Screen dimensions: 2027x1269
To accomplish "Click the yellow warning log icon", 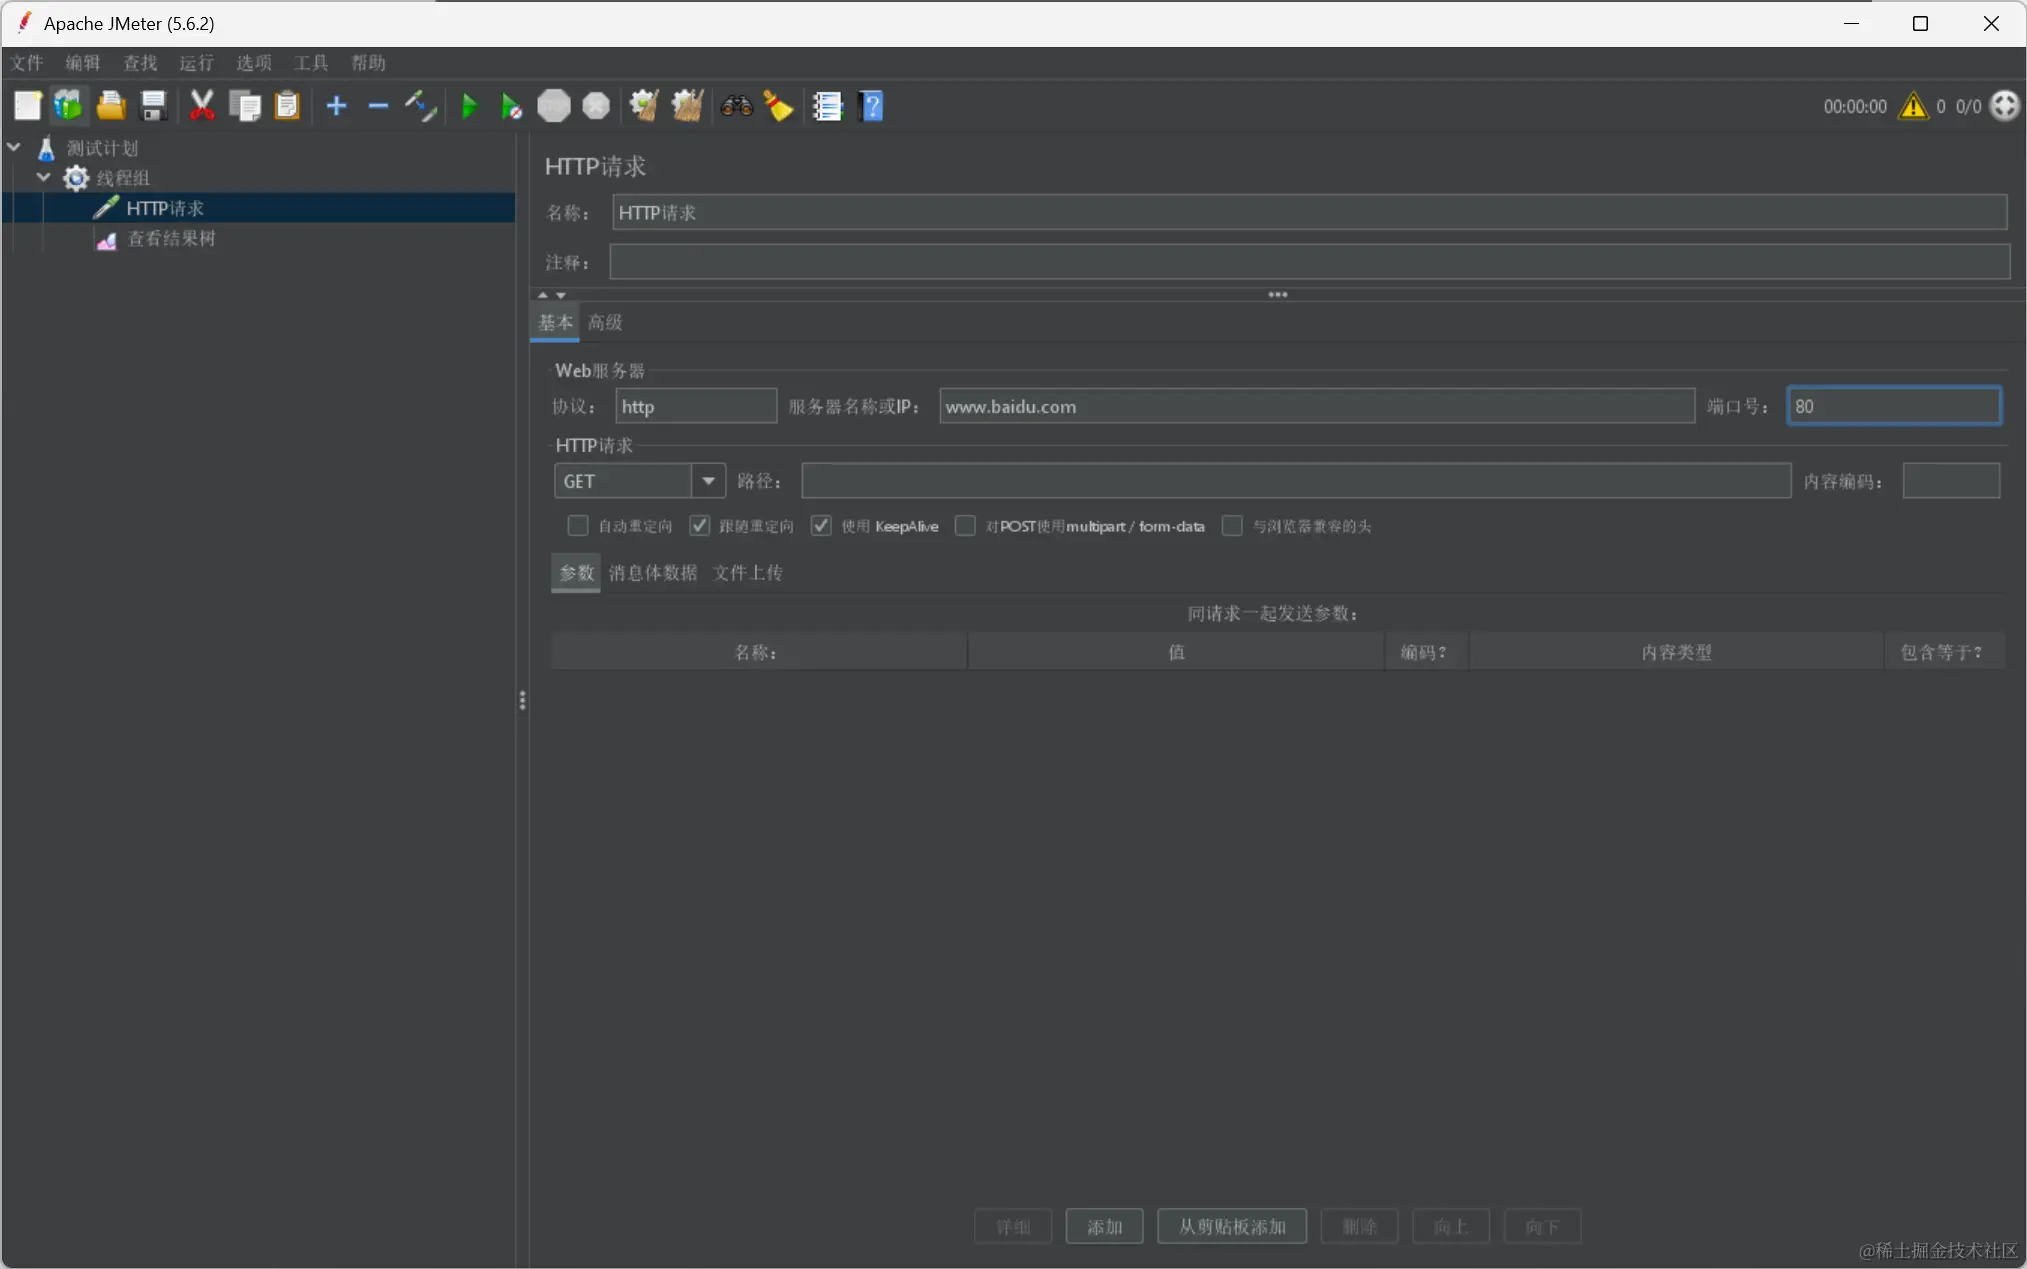I will coord(1913,106).
